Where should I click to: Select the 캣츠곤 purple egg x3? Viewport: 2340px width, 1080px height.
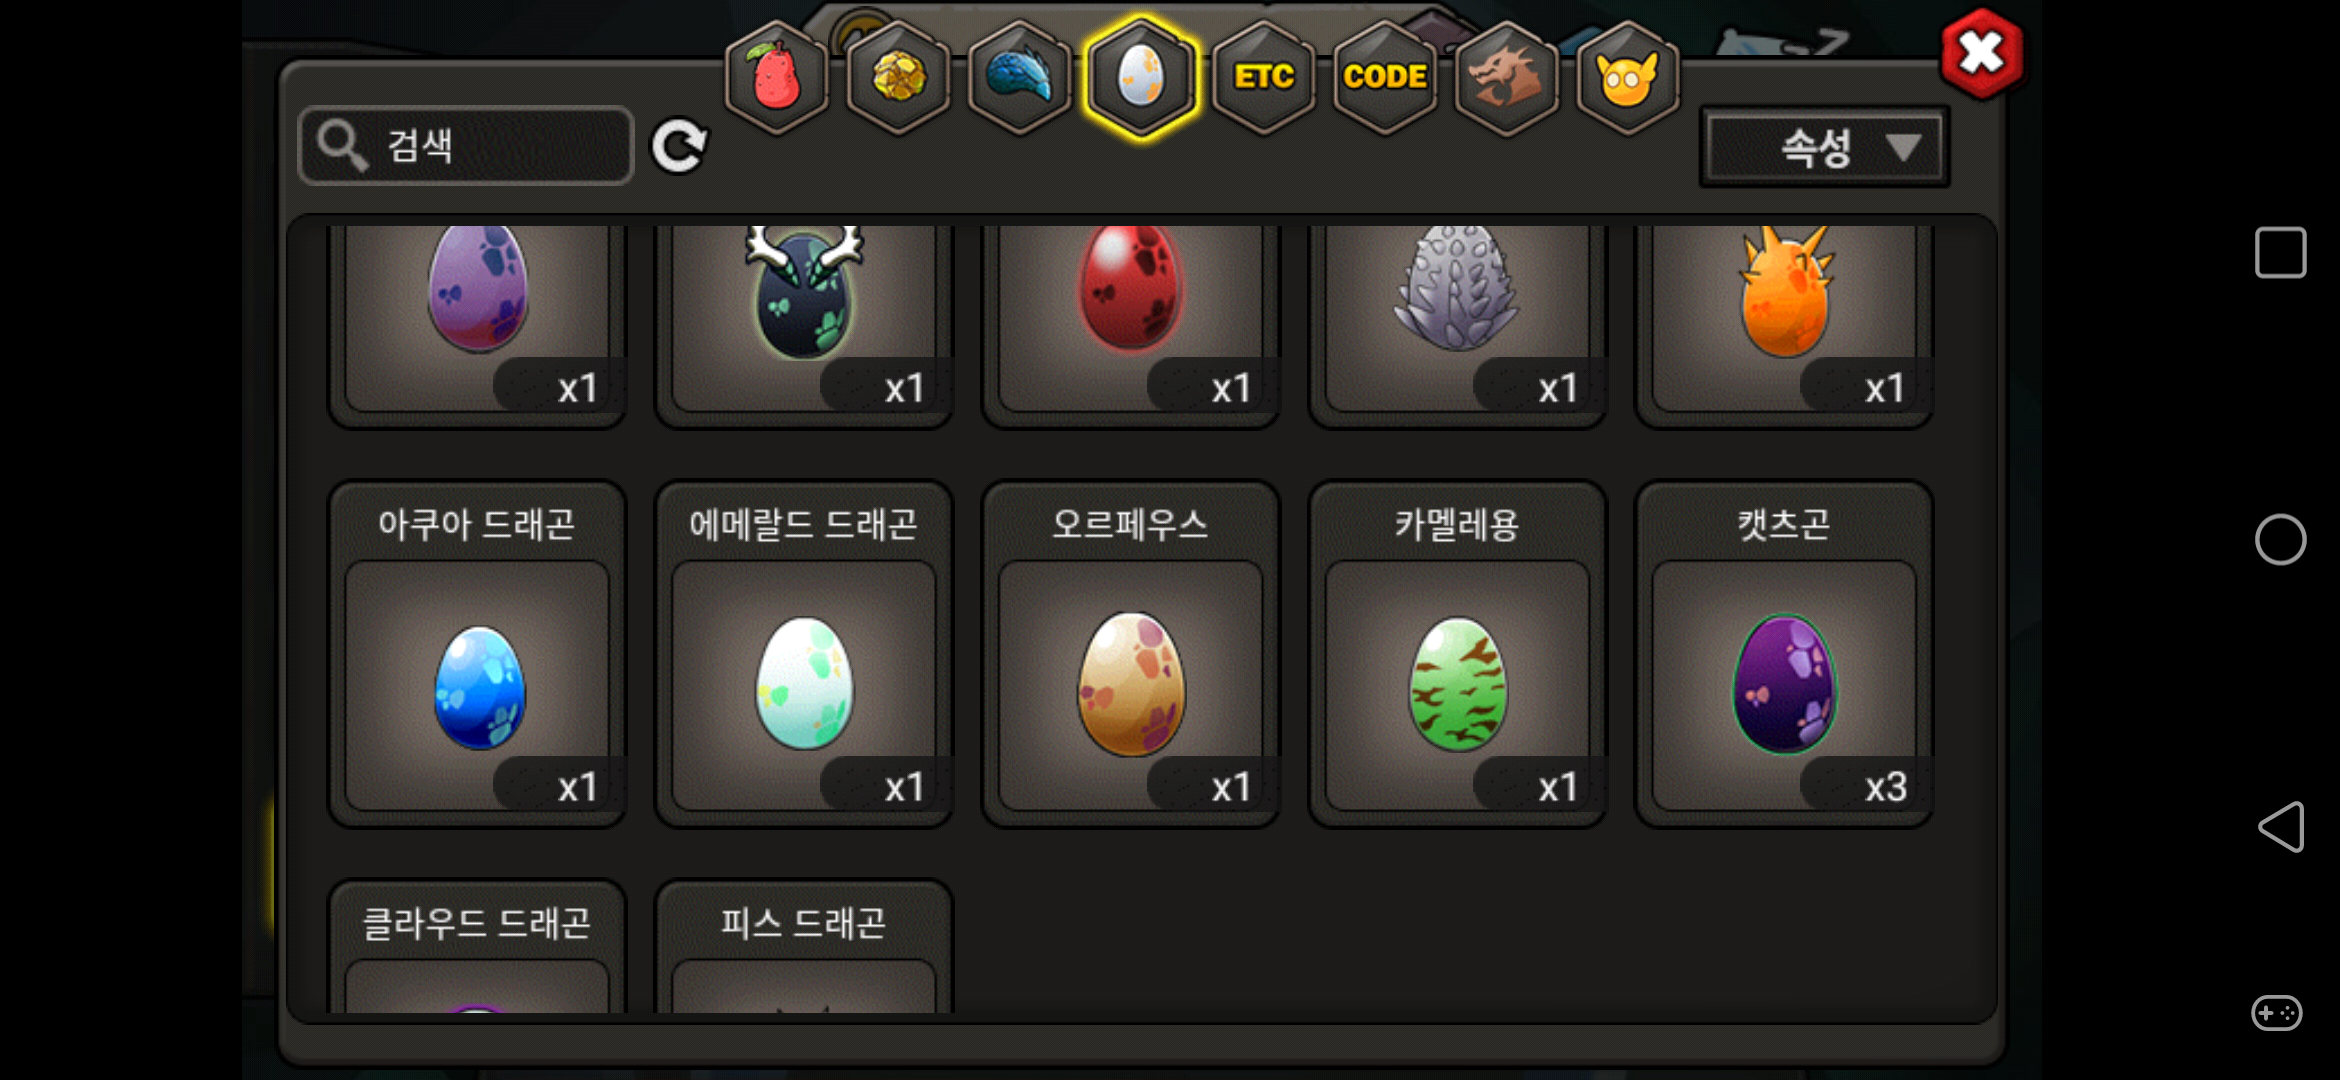click(1784, 655)
